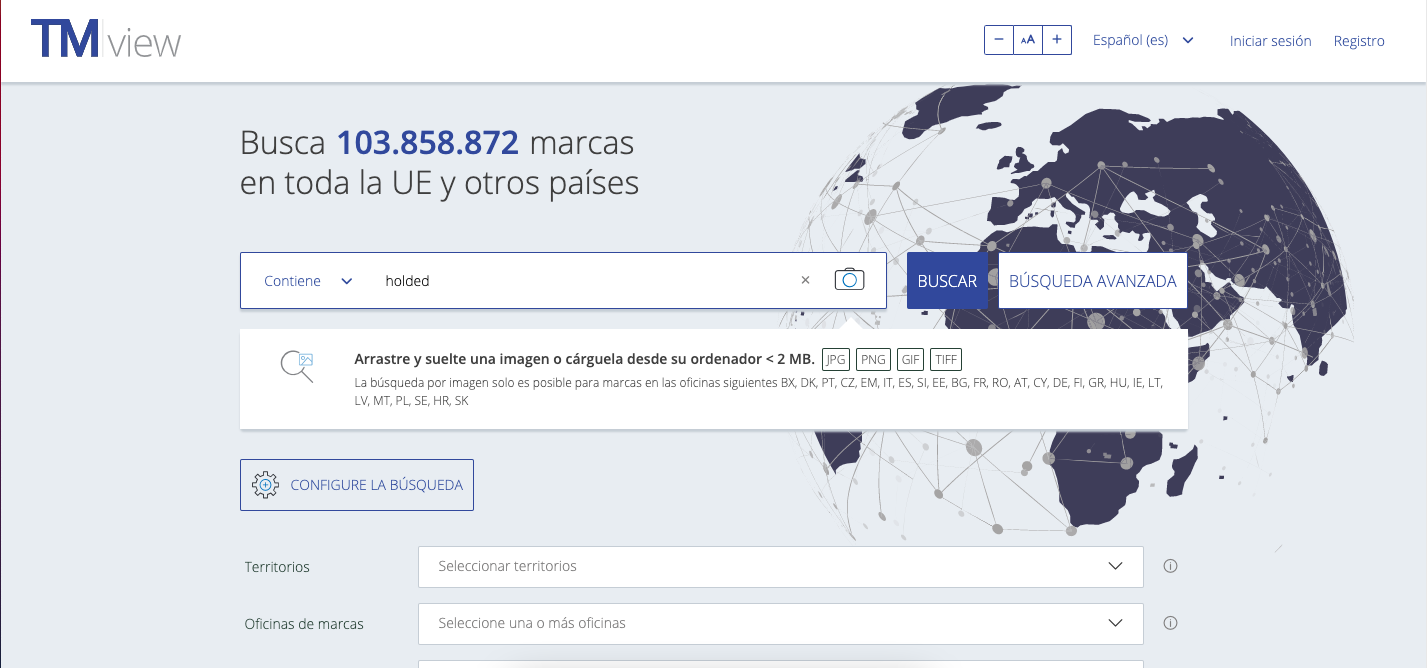Click Registro link
Screen dimensions: 1427x668
(1359, 41)
